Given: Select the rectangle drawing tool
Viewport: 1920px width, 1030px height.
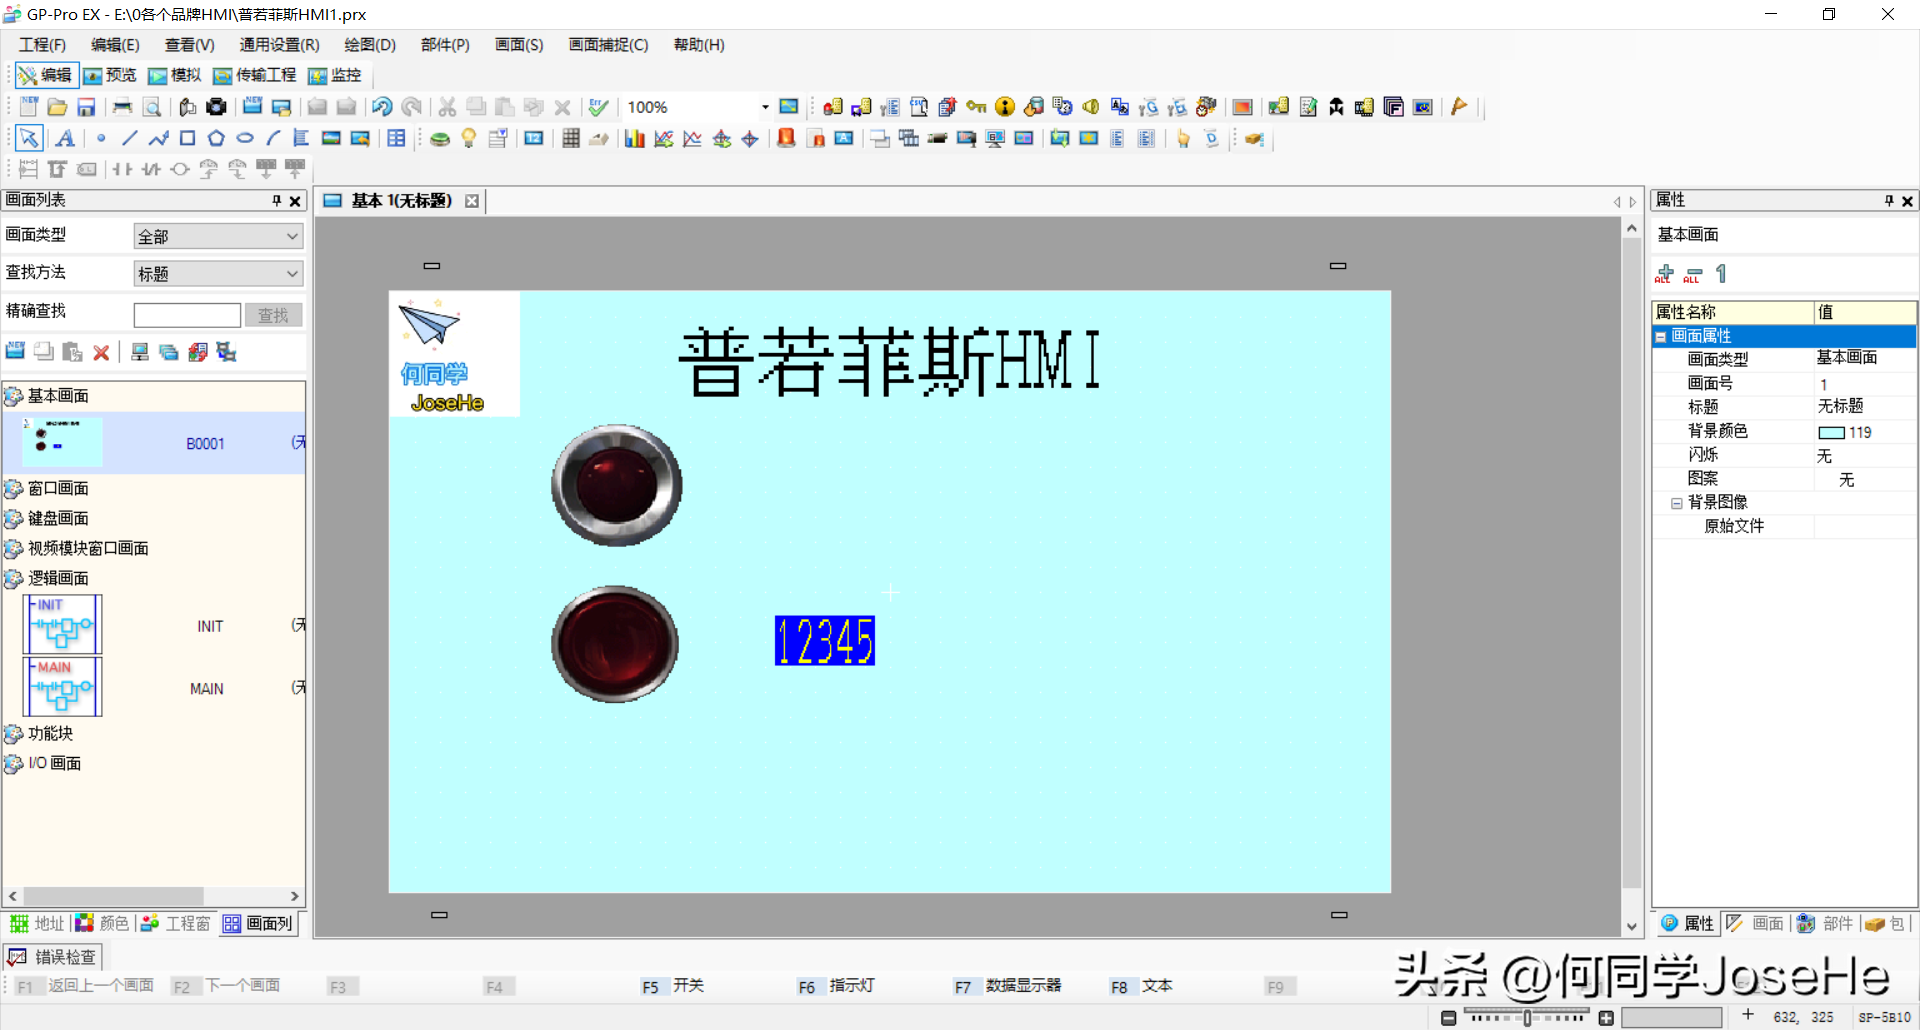Looking at the screenshot, I should point(187,139).
